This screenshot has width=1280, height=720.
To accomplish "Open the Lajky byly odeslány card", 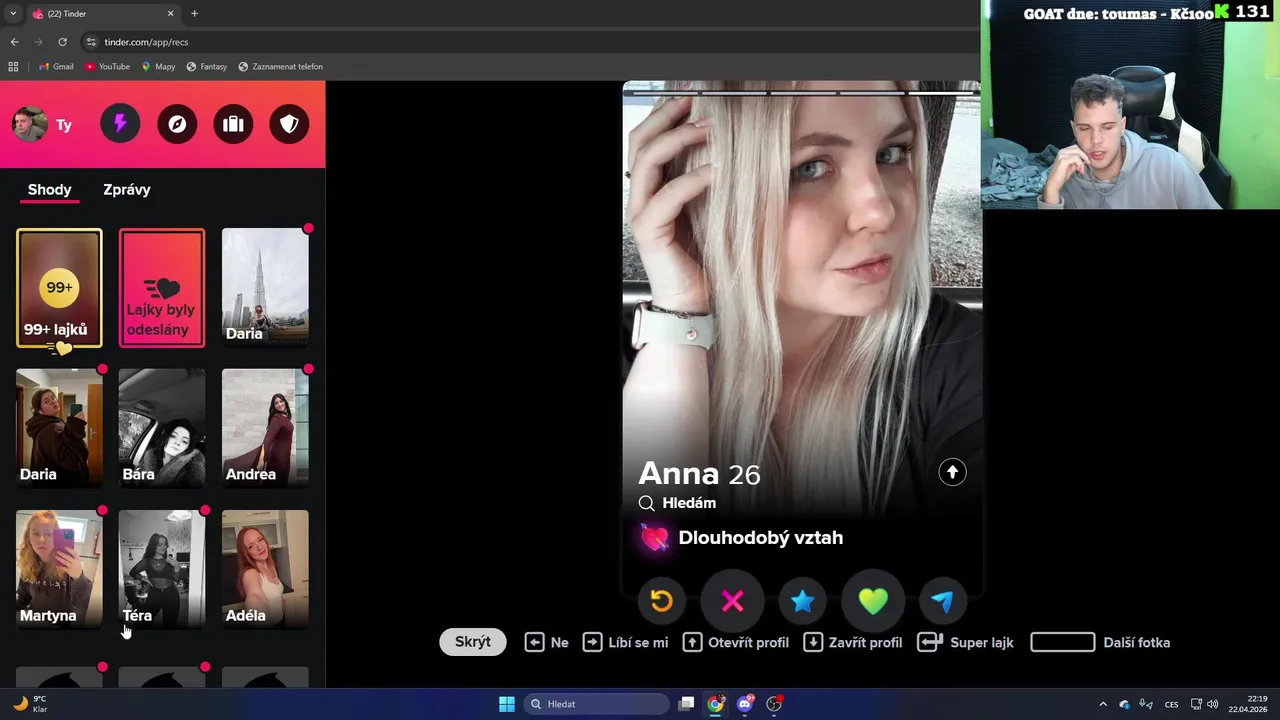I will (x=162, y=288).
